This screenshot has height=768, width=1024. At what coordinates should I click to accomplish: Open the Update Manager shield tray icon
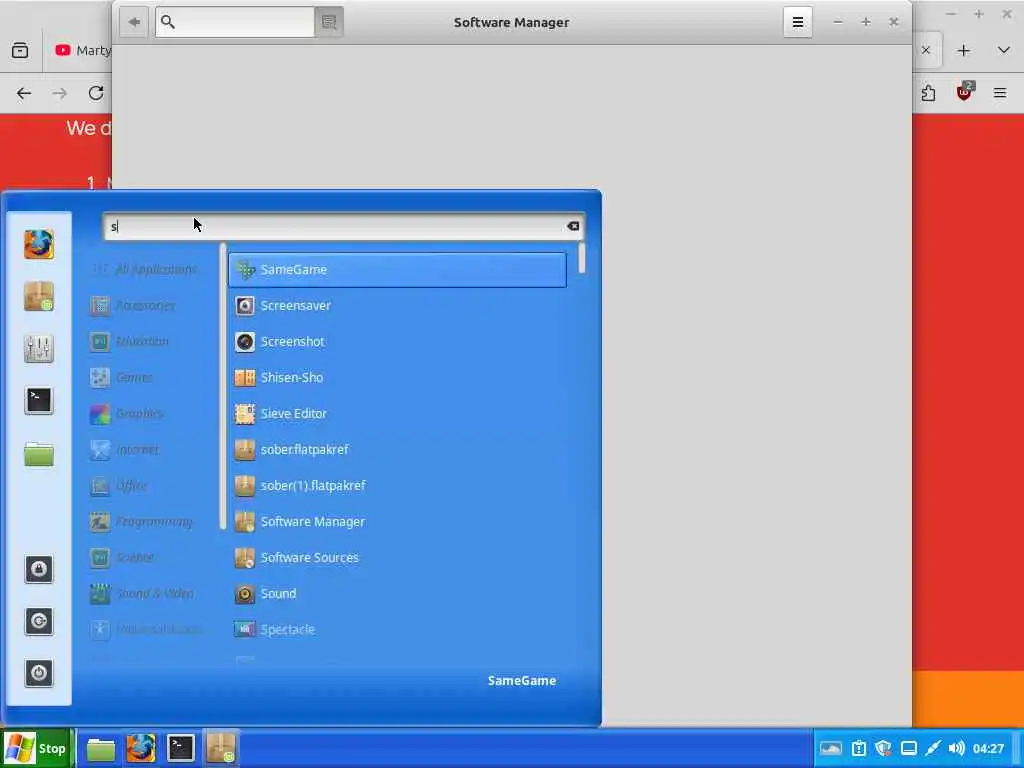tap(884, 748)
